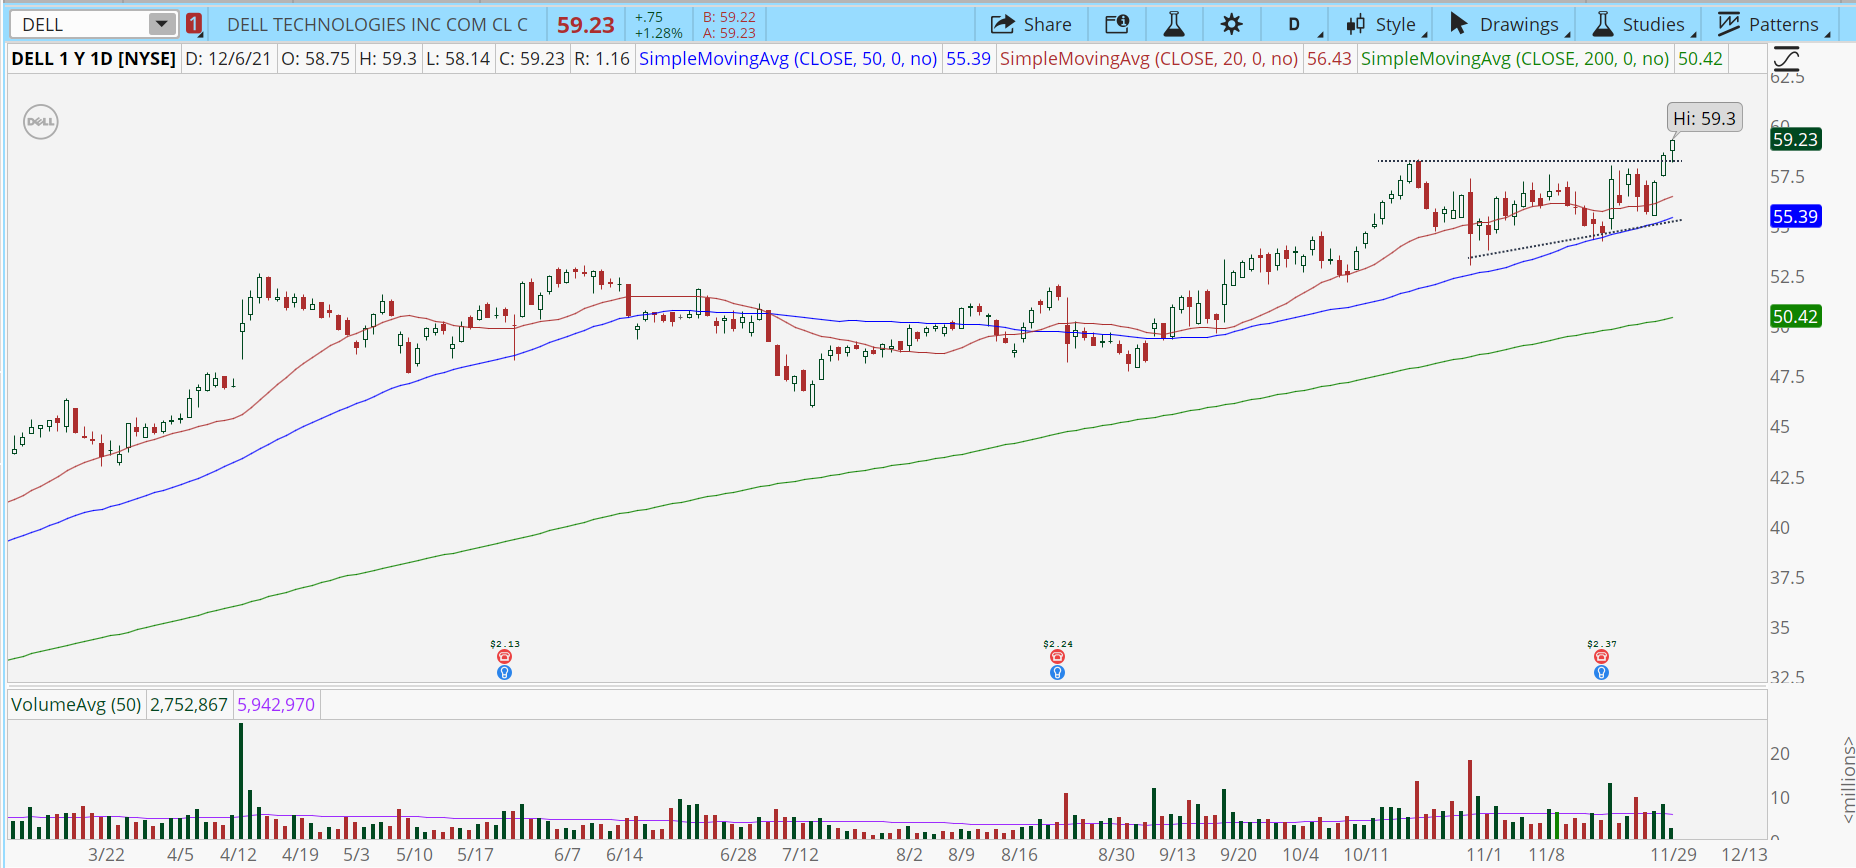This screenshot has height=868, width=1856.
Task: Click the 12/13 date on the time axis
Action: pos(1744,855)
